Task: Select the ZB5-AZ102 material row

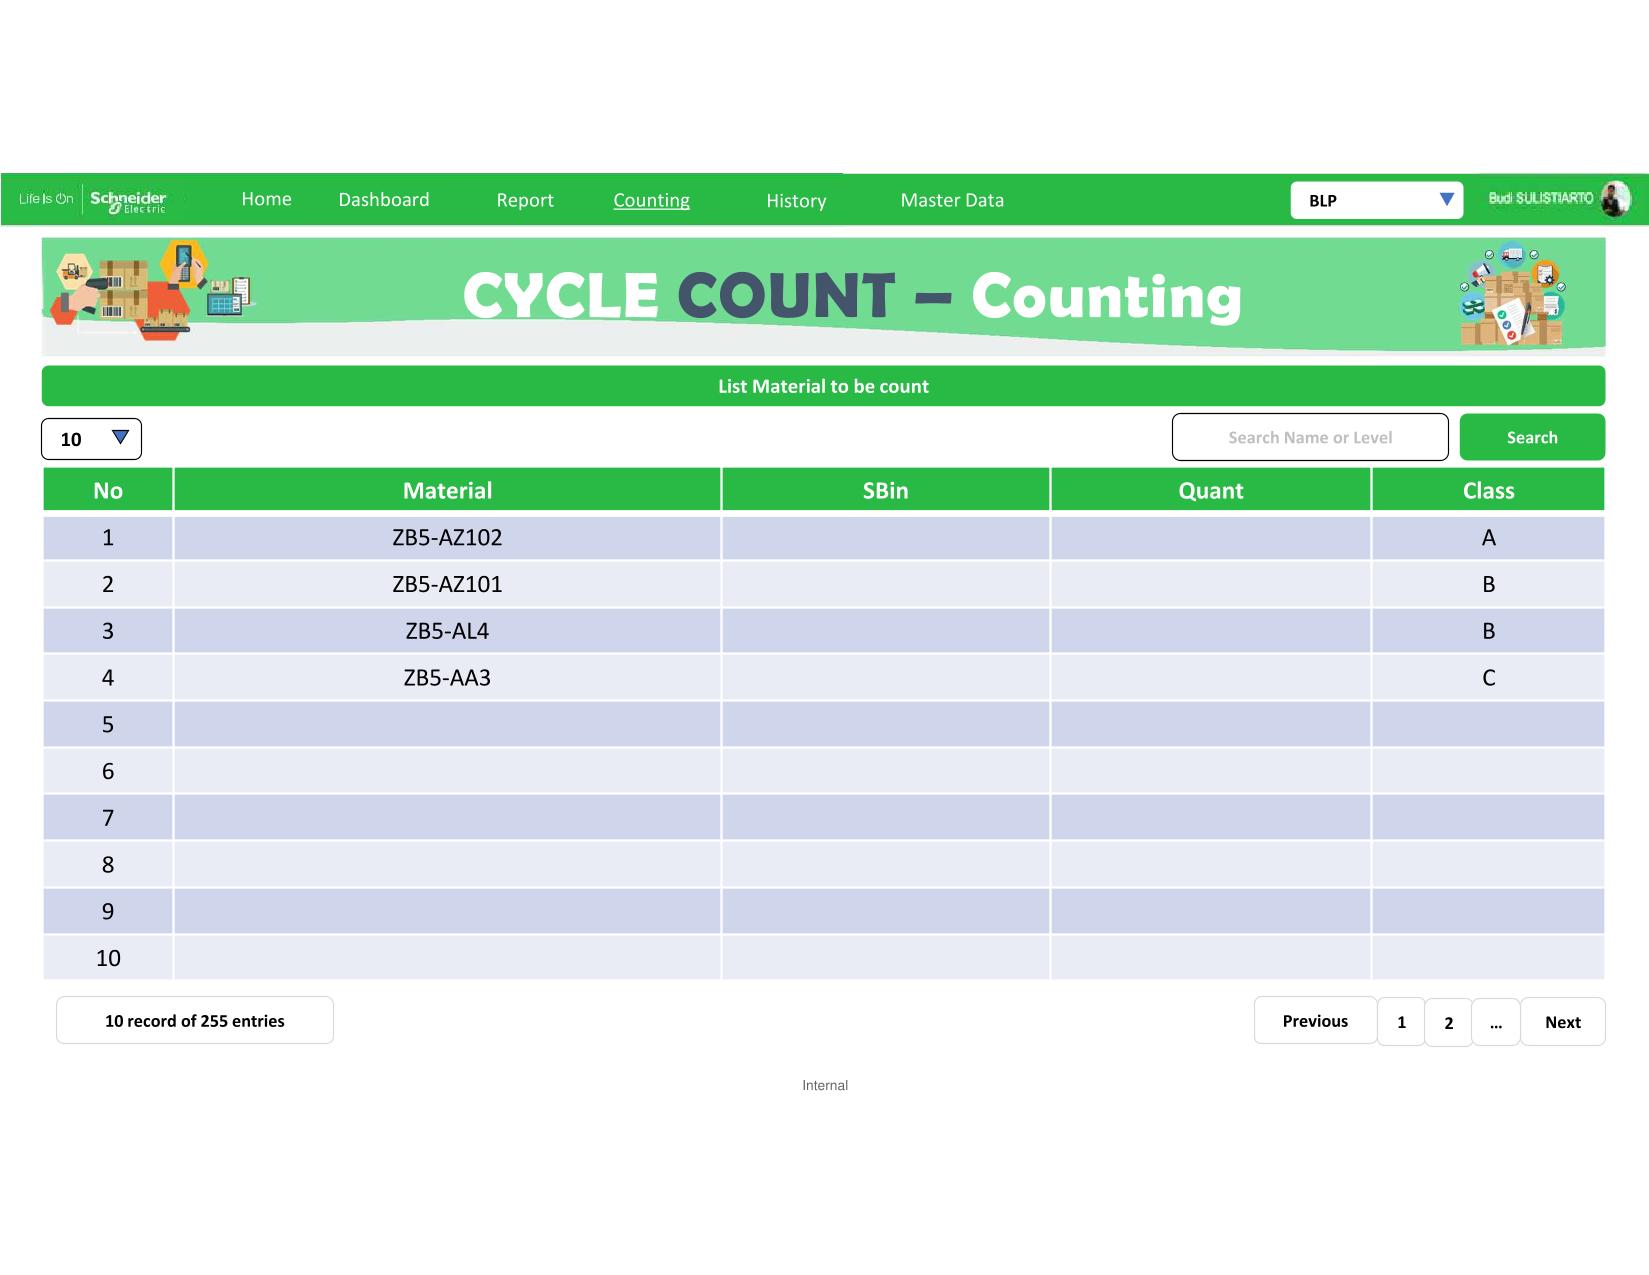Action: [447, 538]
